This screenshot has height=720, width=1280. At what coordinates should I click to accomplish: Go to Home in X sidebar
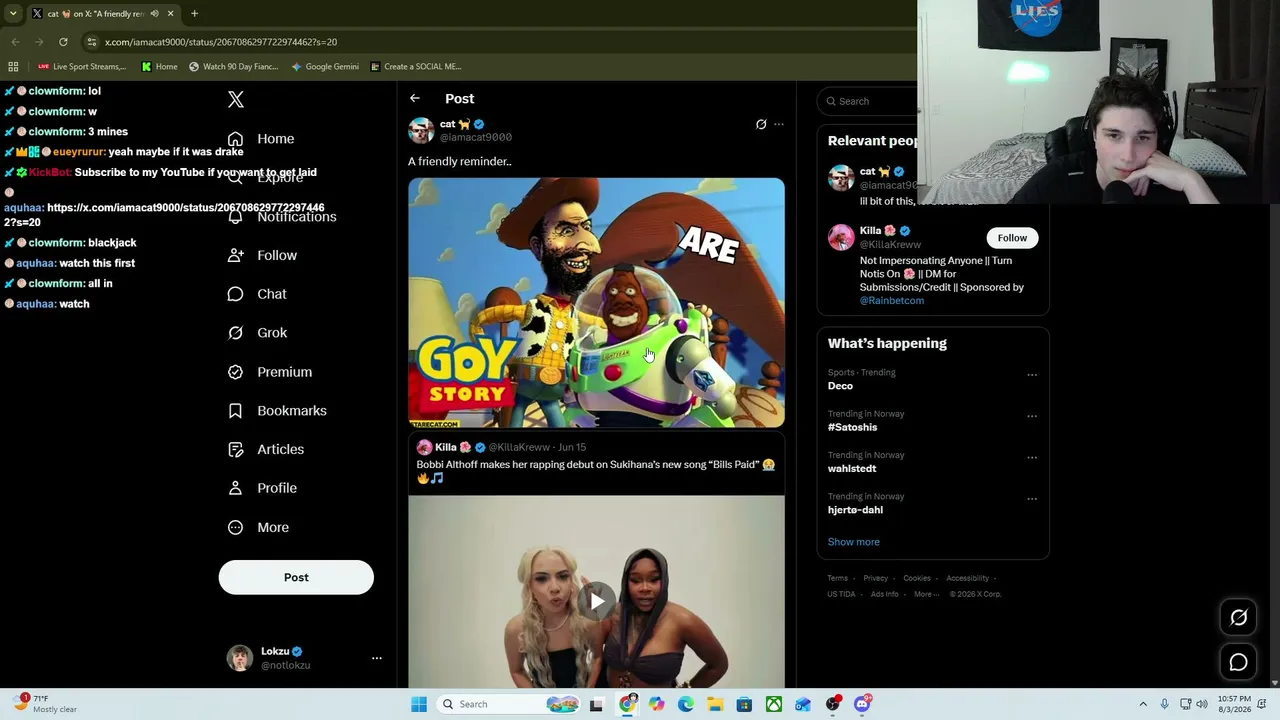tap(261, 139)
